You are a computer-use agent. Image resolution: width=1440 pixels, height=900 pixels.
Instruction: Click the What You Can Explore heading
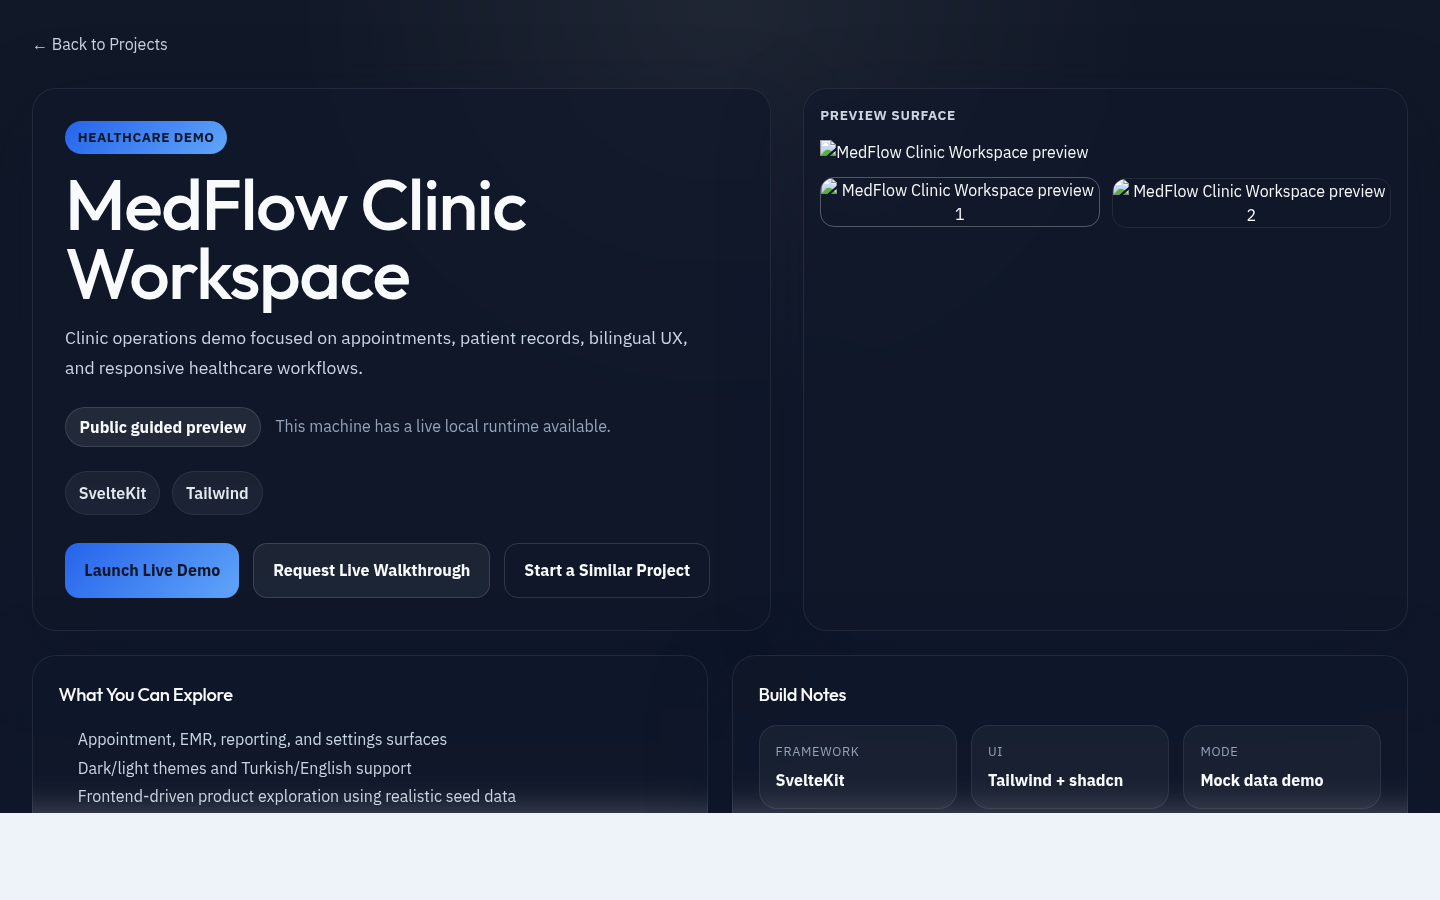click(x=146, y=695)
